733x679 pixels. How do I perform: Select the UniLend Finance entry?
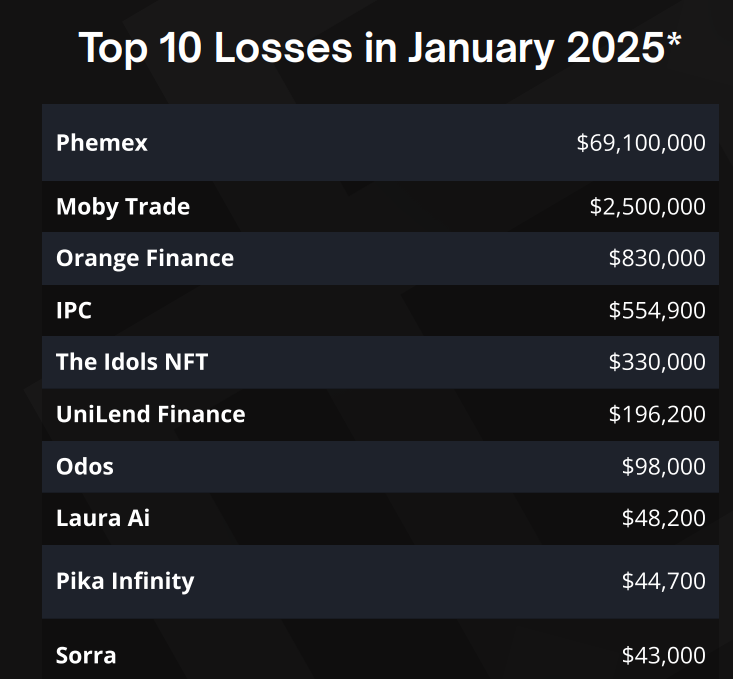tap(150, 414)
